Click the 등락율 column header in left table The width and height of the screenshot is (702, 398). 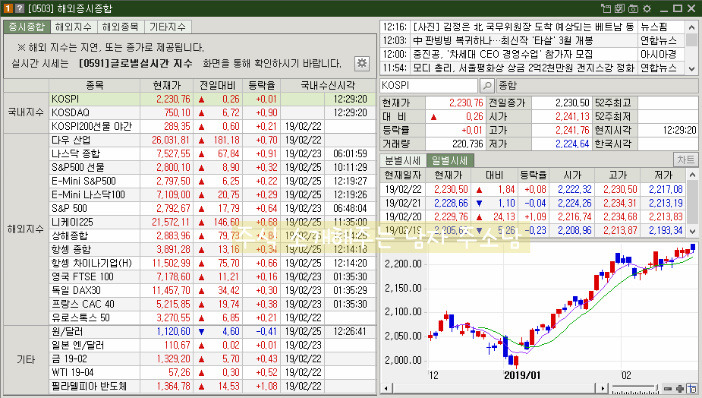(x=262, y=85)
